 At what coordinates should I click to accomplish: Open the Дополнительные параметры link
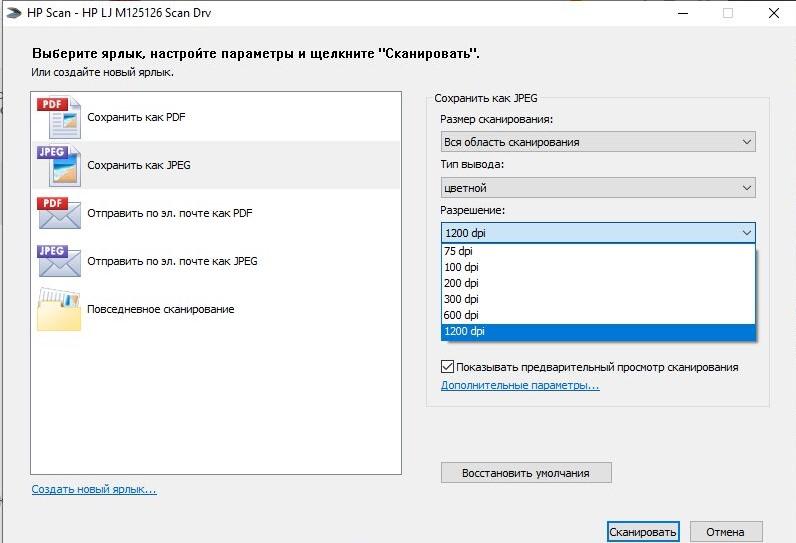(x=520, y=385)
